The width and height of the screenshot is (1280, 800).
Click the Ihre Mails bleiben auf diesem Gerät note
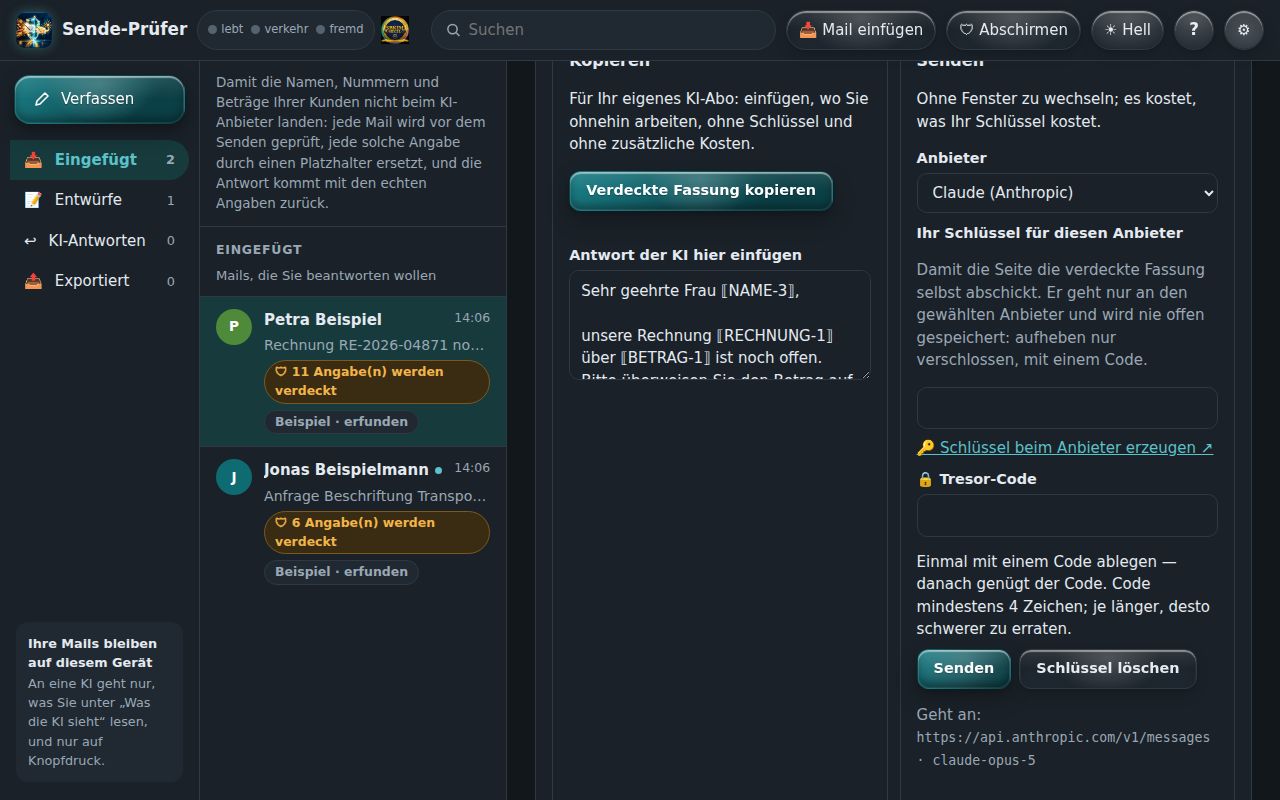click(99, 702)
